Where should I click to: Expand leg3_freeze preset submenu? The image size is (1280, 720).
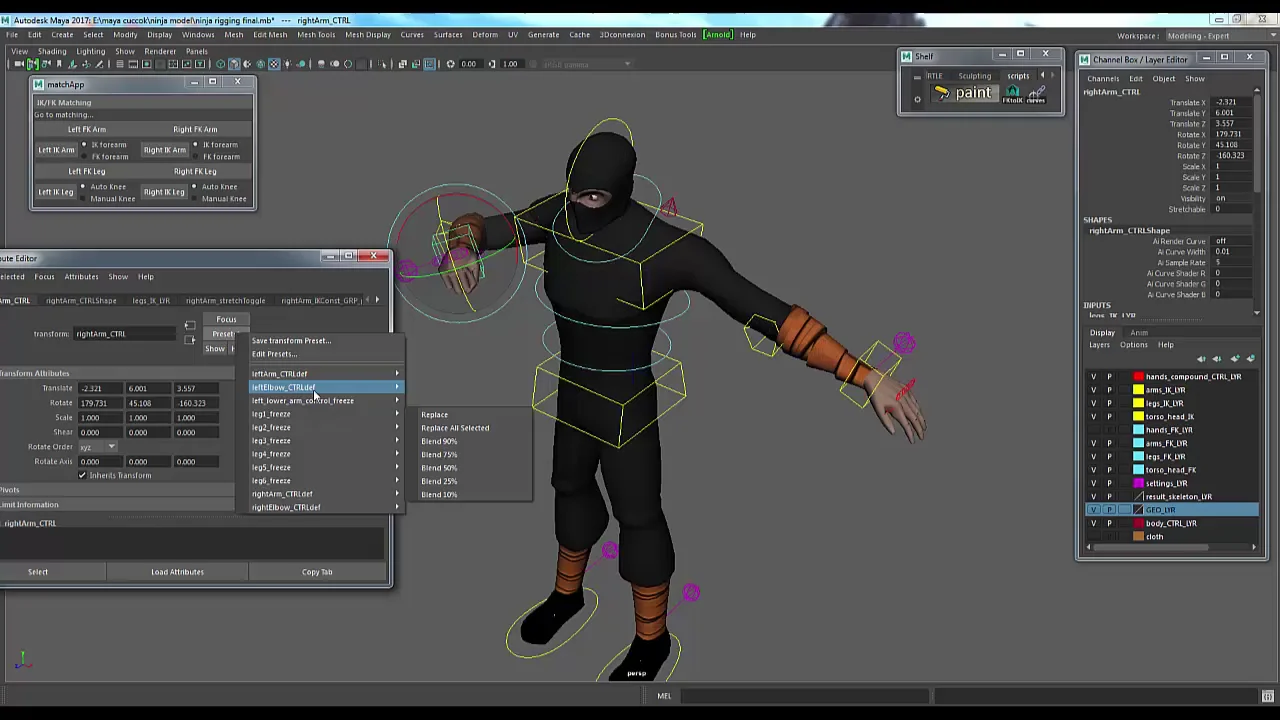point(324,441)
